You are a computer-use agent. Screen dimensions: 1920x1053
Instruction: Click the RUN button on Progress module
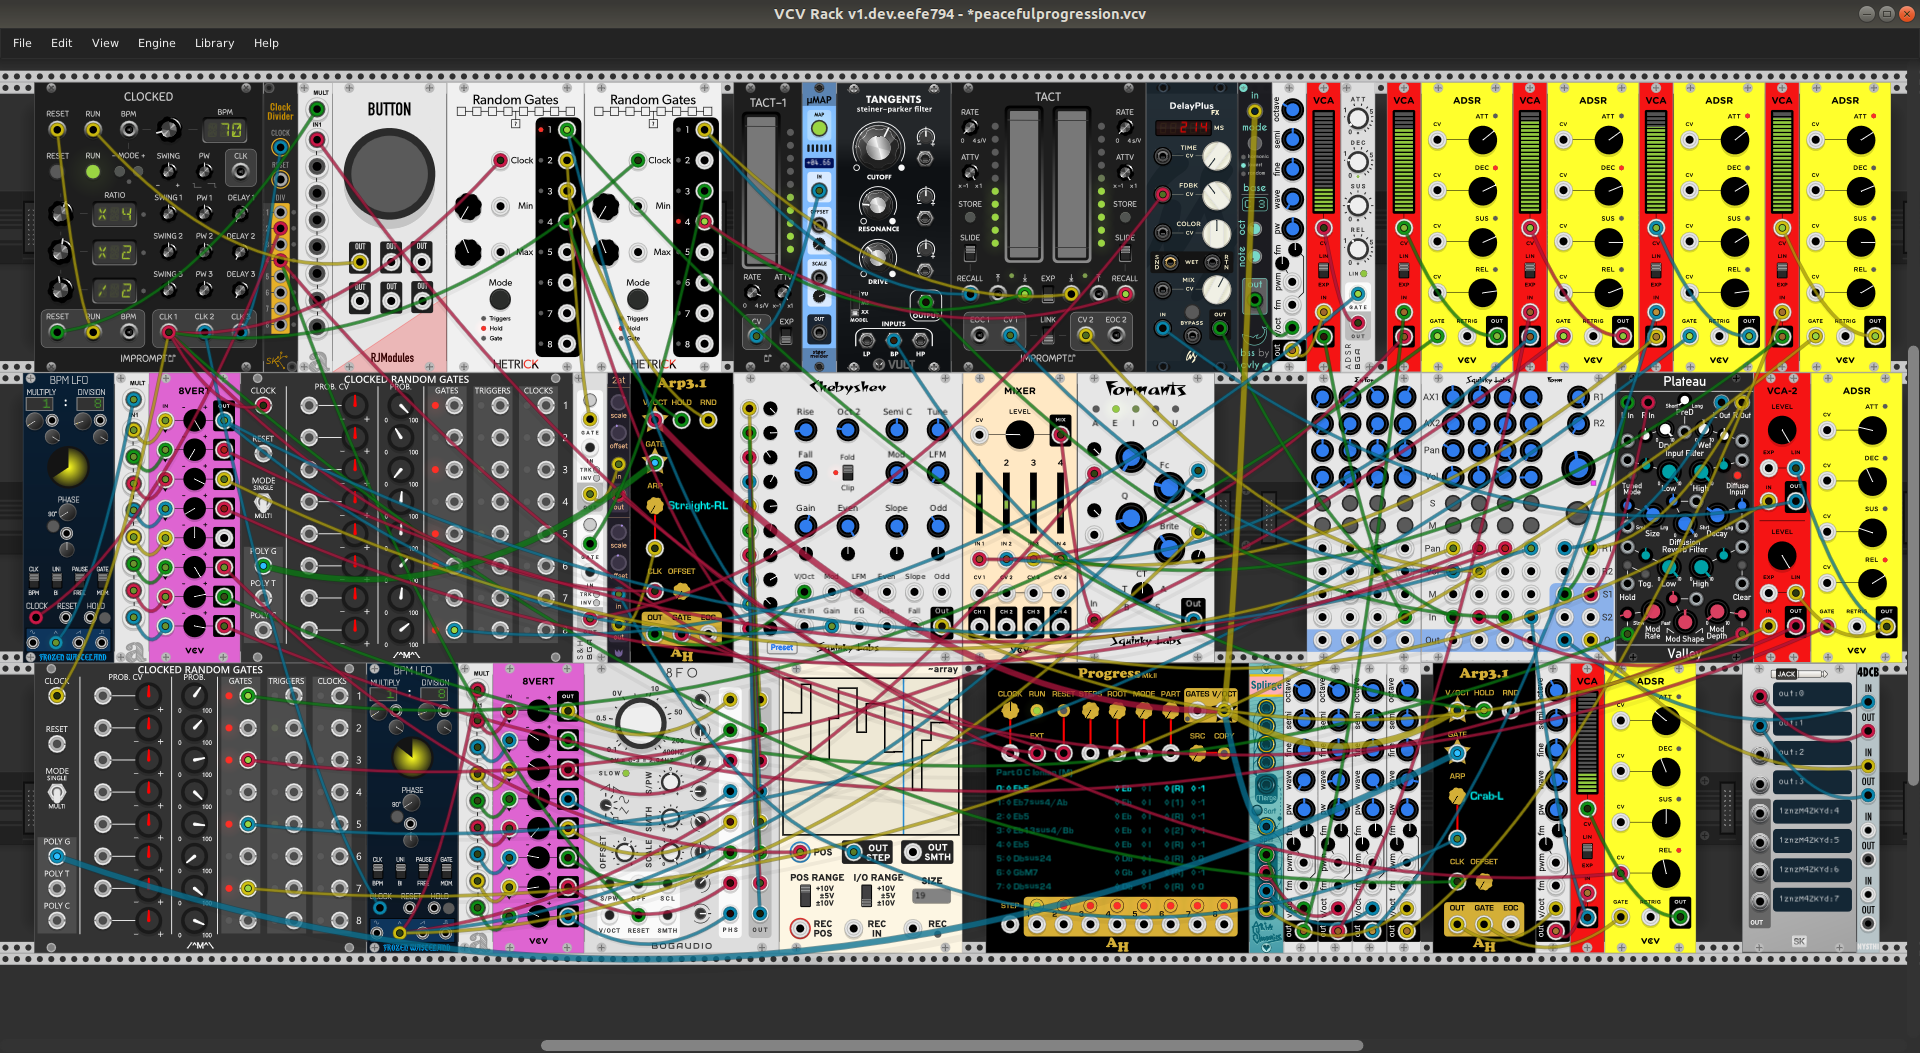(x=1037, y=711)
